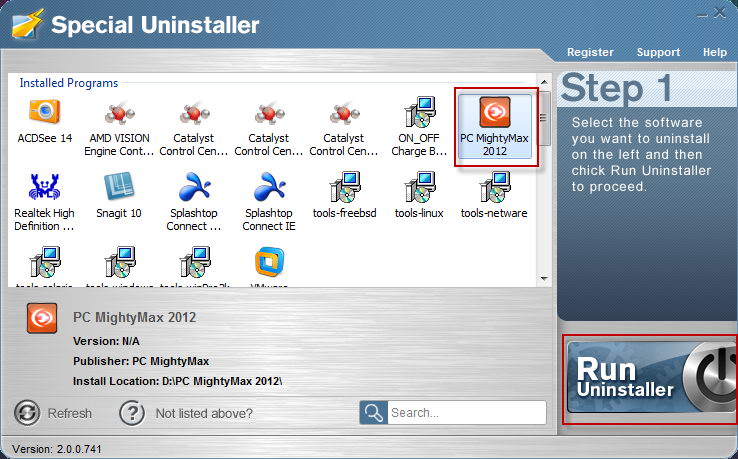Open the Support menu

pyautogui.click(x=658, y=52)
